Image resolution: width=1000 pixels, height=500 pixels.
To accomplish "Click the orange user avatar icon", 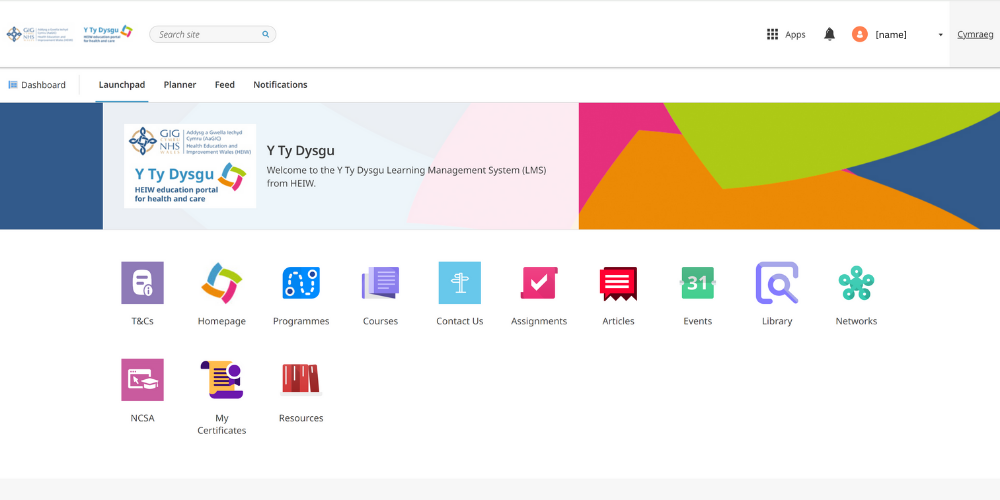I will coord(860,34).
